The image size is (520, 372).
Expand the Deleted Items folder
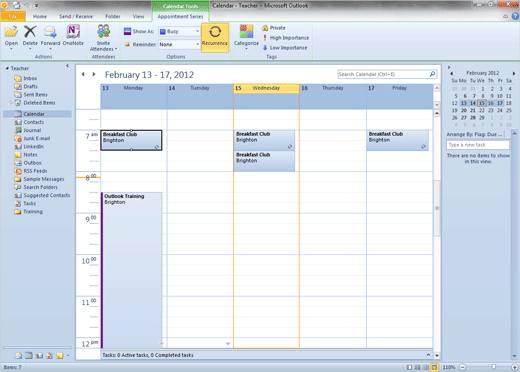click(11, 103)
